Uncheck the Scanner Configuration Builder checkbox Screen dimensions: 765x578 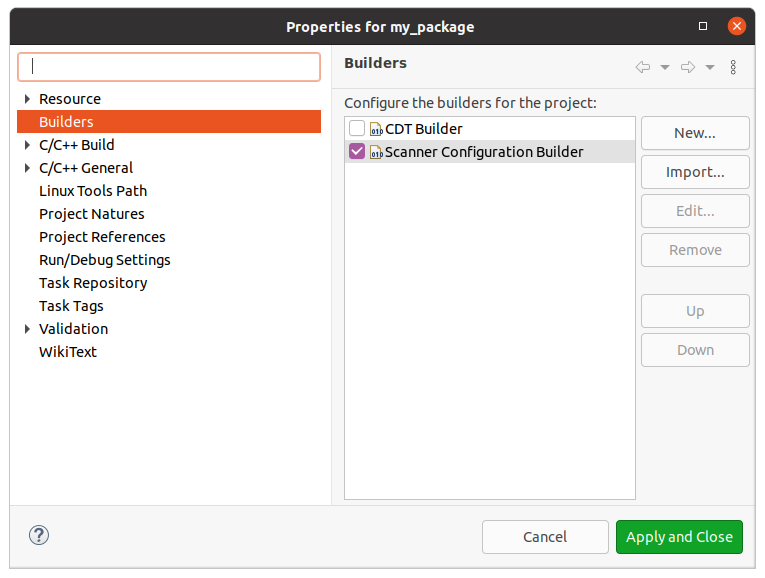pyautogui.click(x=357, y=152)
